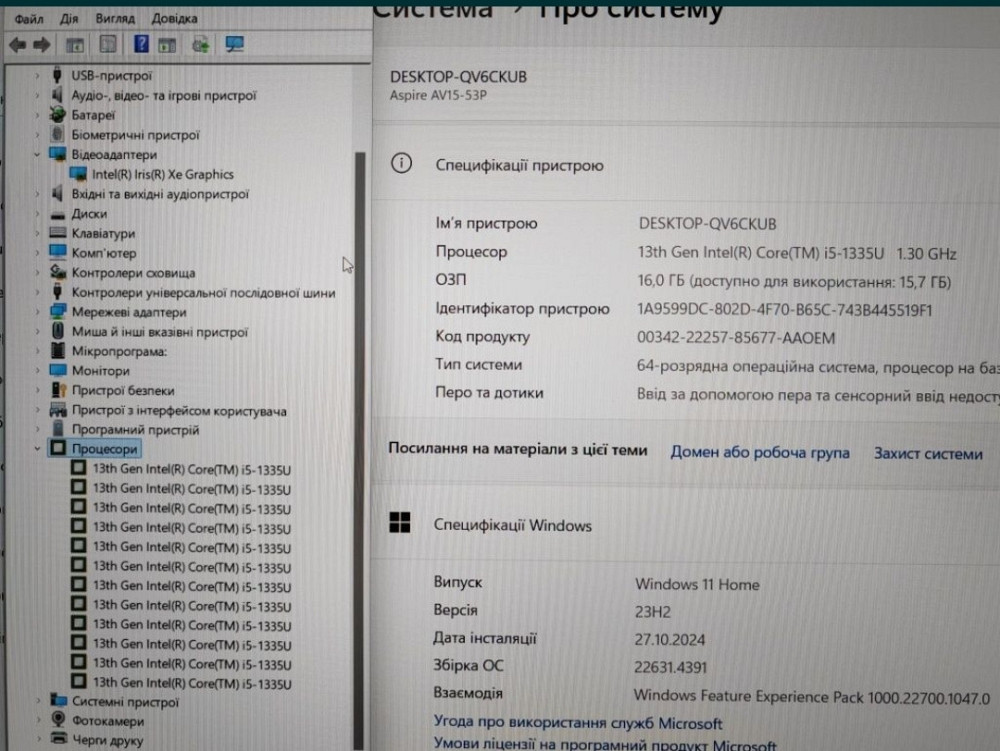Expand the Мережеві адаптери node

(x=38, y=312)
